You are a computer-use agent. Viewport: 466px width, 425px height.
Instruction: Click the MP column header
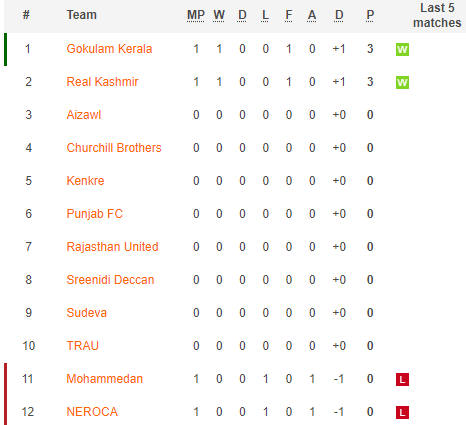point(196,15)
